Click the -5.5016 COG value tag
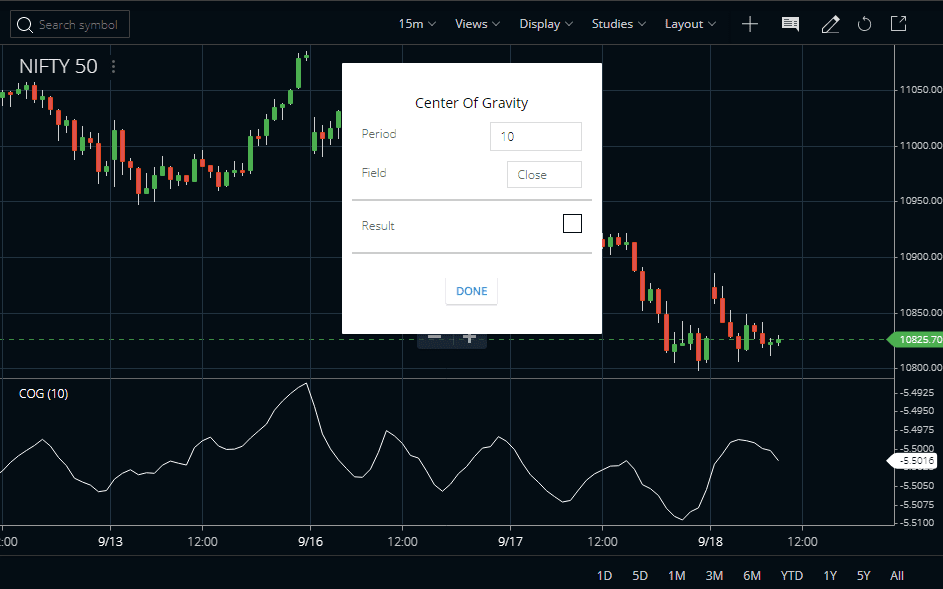The height and width of the screenshot is (589, 943). (913, 461)
